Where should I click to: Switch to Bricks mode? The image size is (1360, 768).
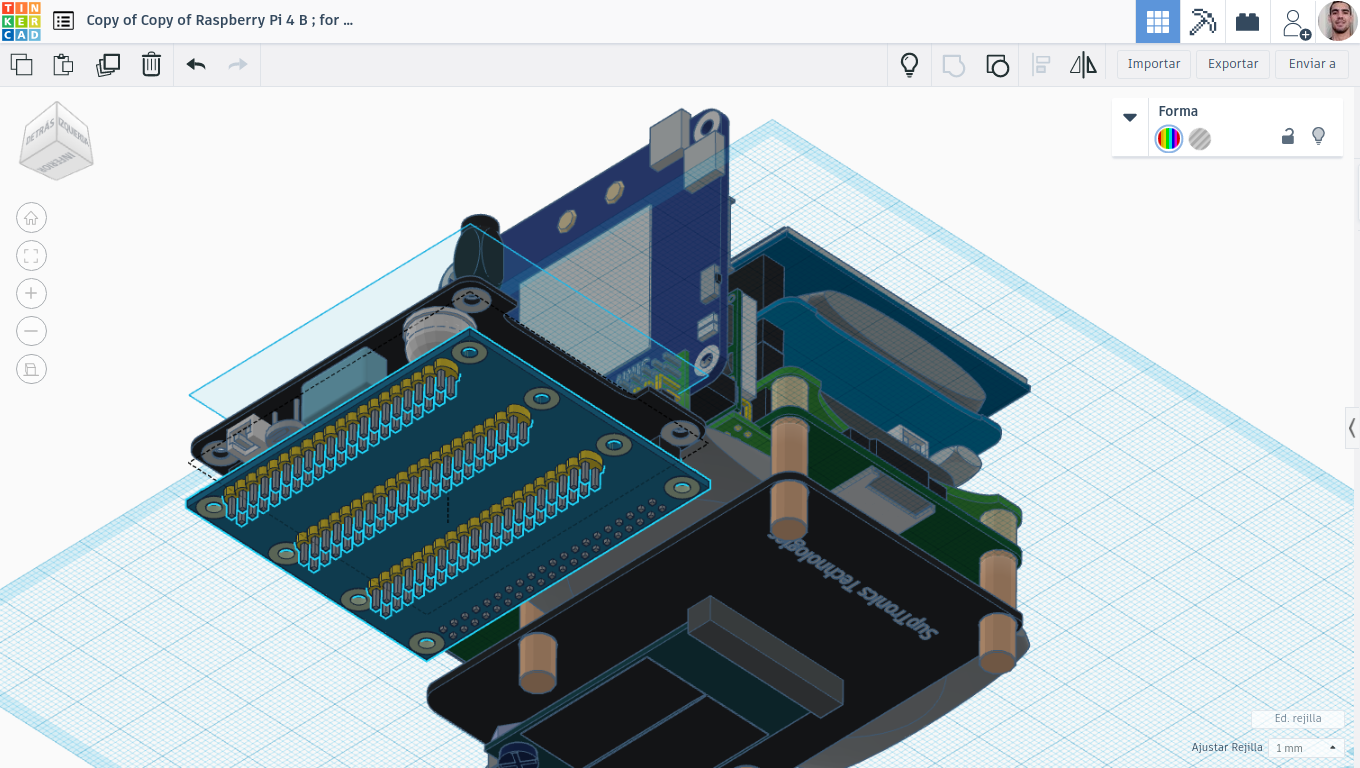pos(1247,21)
